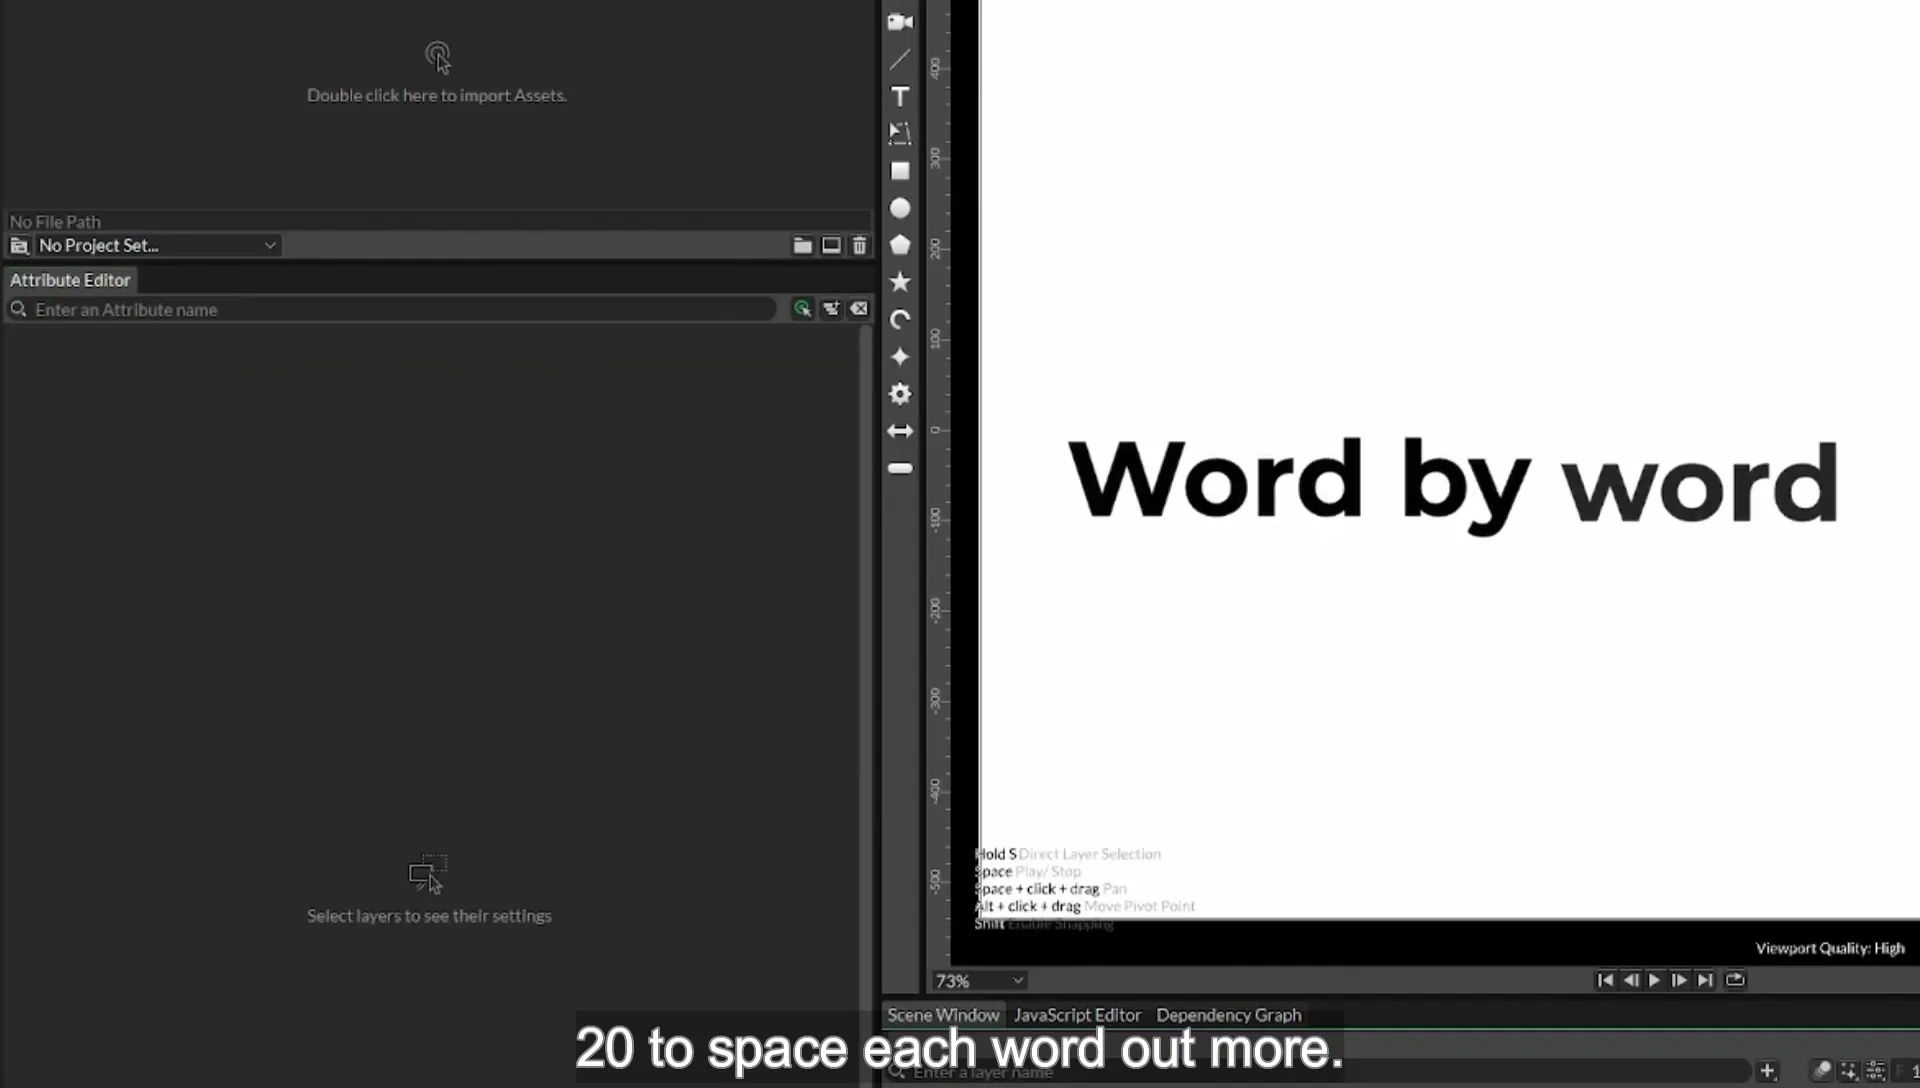Click the Viewport Quality: High label
1920x1088 pixels.
[1830, 948]
